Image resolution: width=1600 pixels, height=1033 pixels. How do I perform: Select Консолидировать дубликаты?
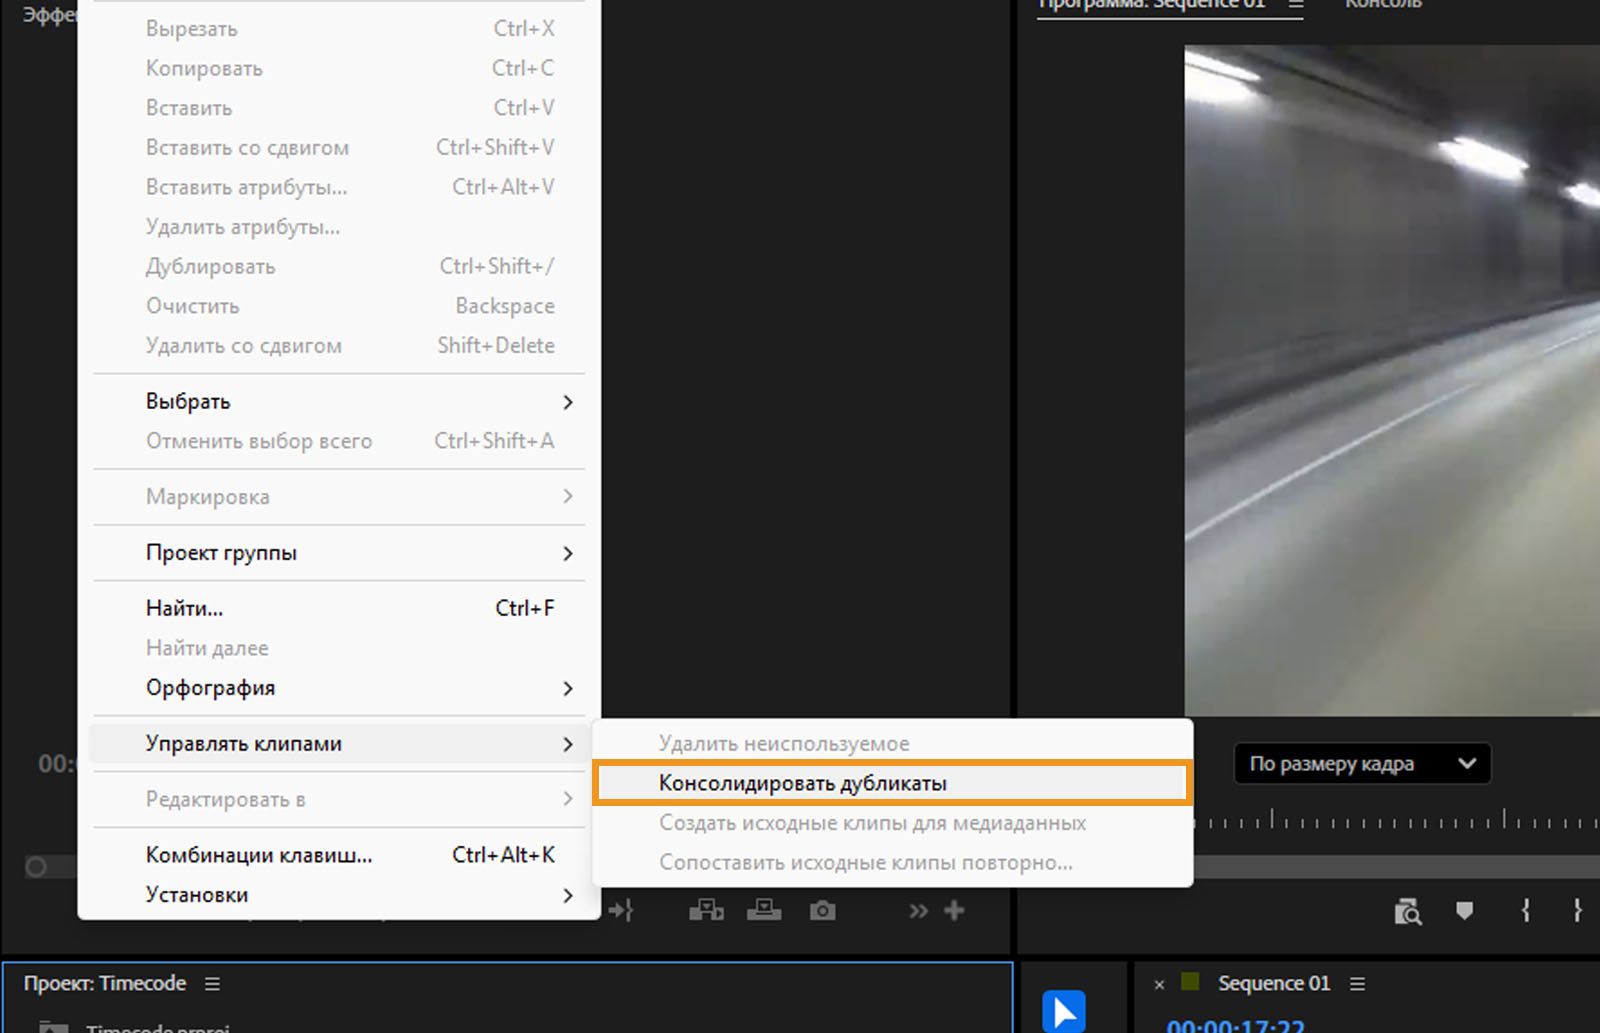point(892,783)
